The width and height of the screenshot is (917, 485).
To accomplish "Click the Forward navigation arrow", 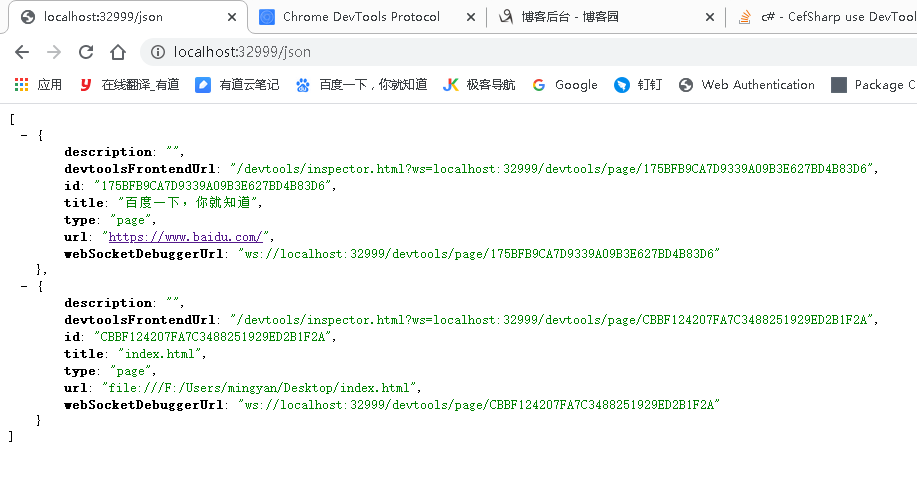I will click(54, 52).
